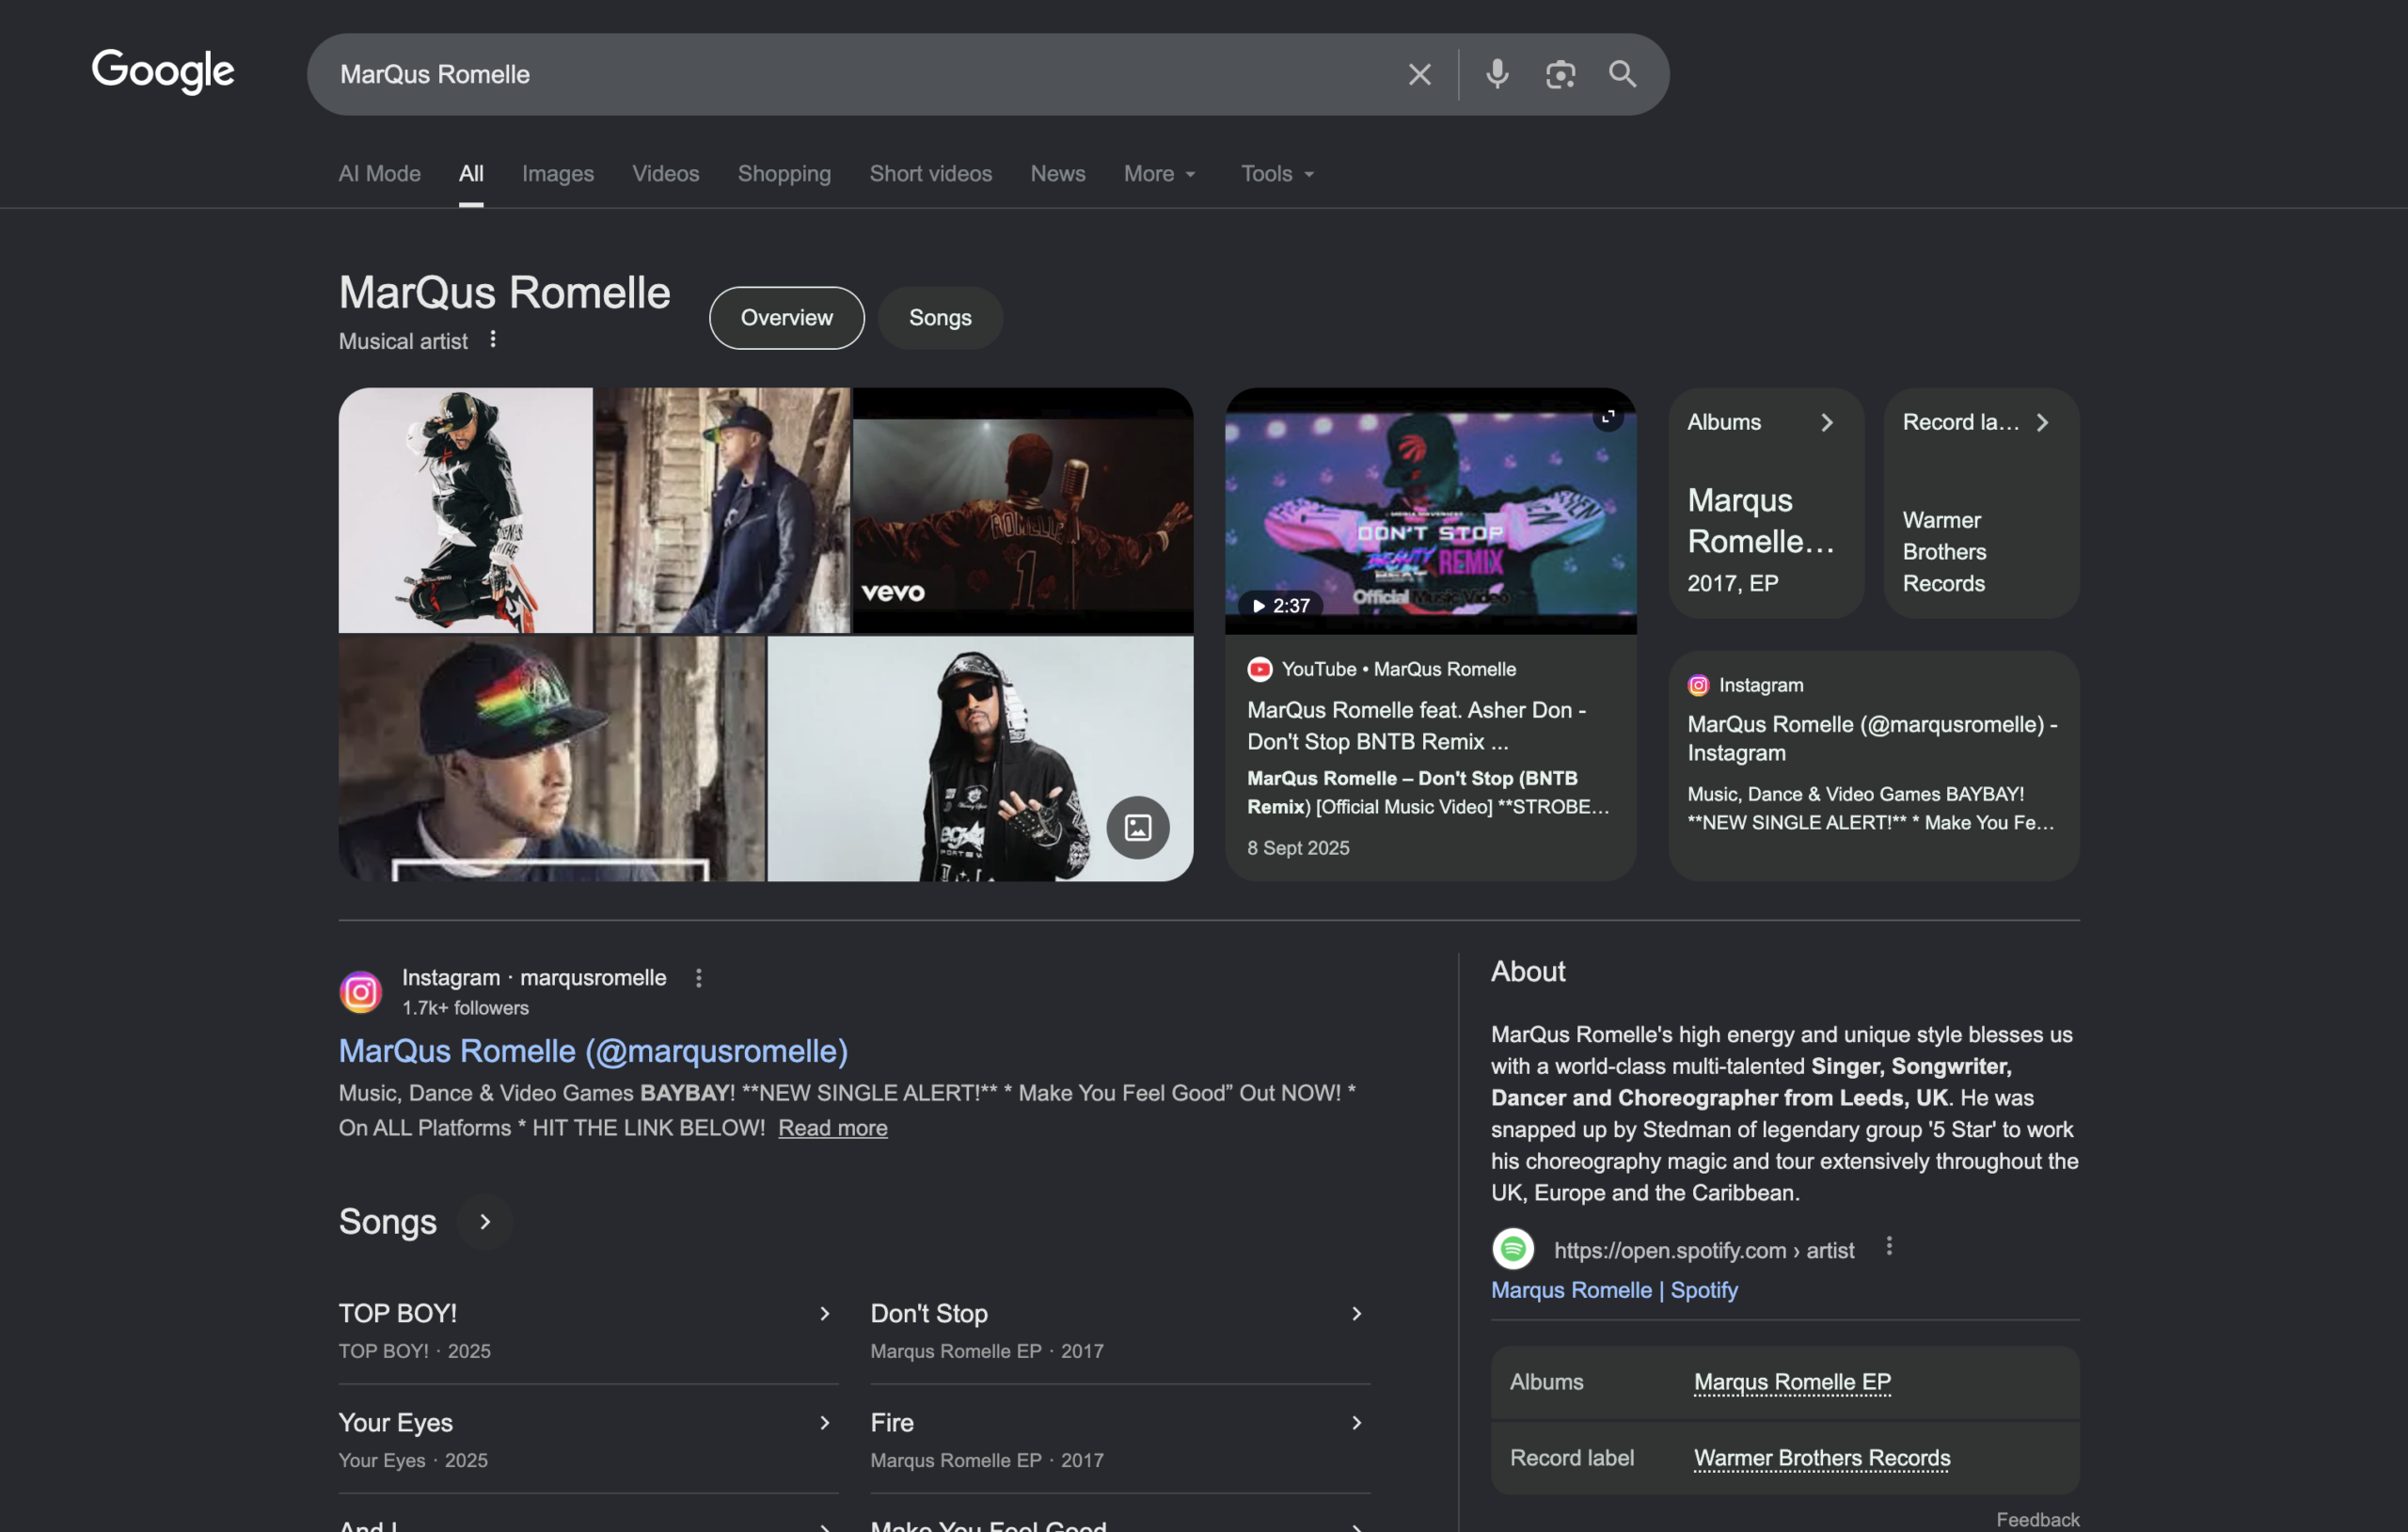2408x1532 pixels.
Task: Play the Don't Stop Remix video thumbnail
Action: click(x=1431, y=511)
